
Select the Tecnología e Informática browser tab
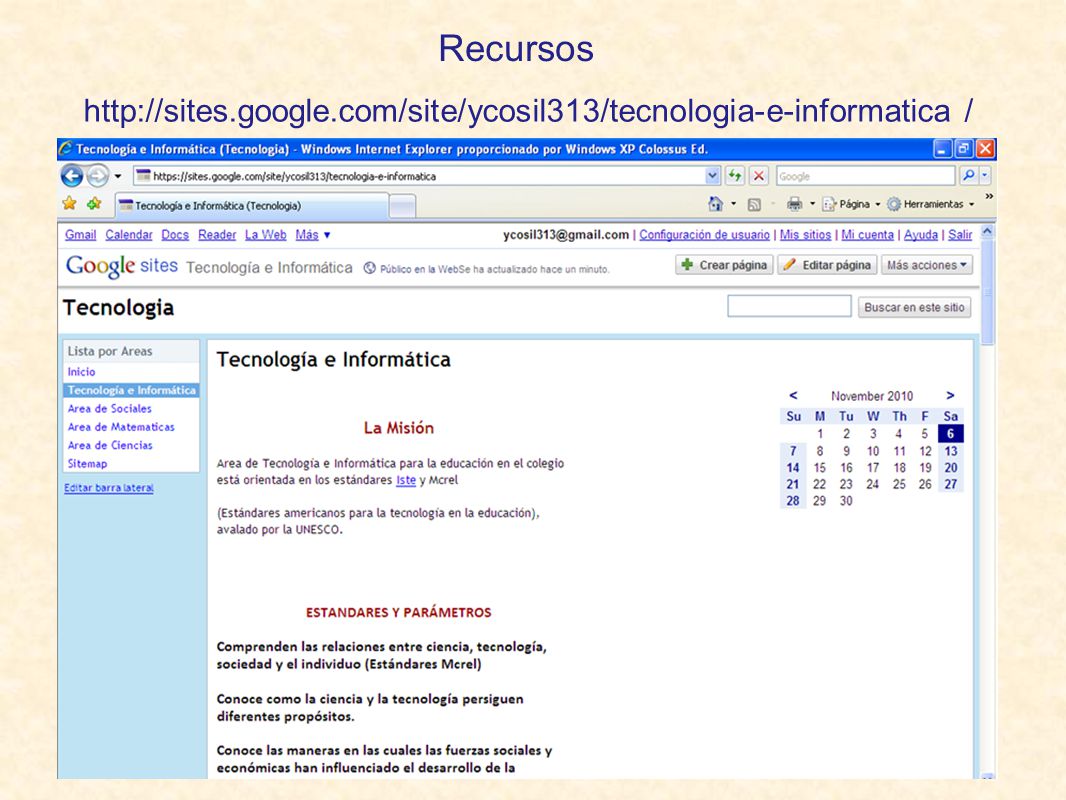[x=252, y=205]
